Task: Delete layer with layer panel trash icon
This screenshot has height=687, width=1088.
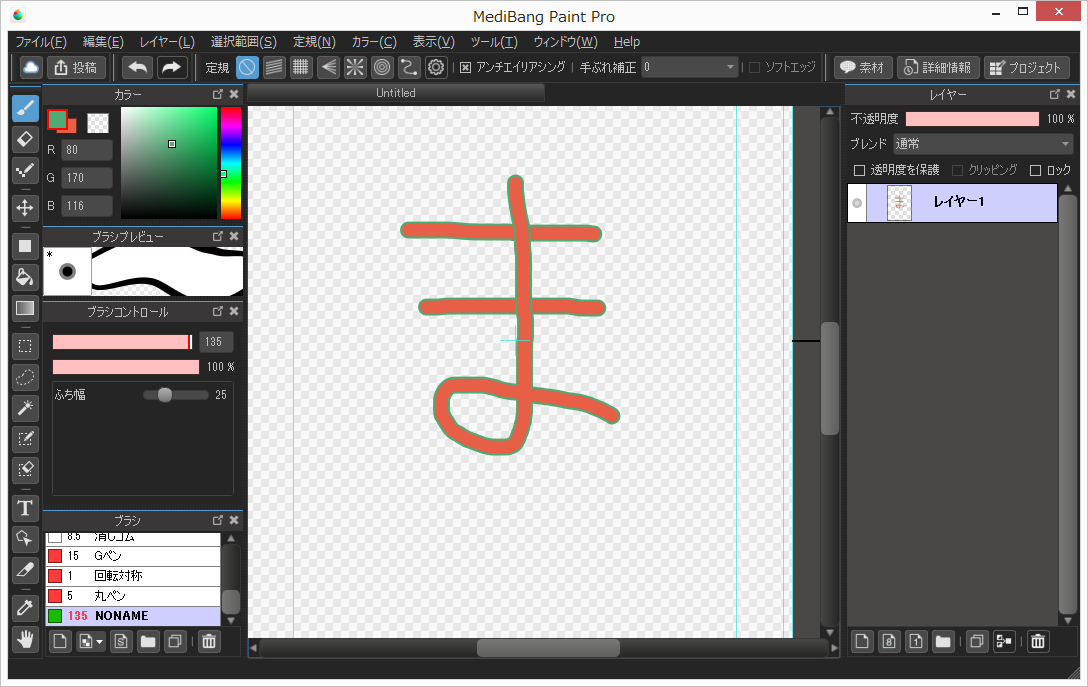Action: pyautogui.click(x=1038, y=642)
